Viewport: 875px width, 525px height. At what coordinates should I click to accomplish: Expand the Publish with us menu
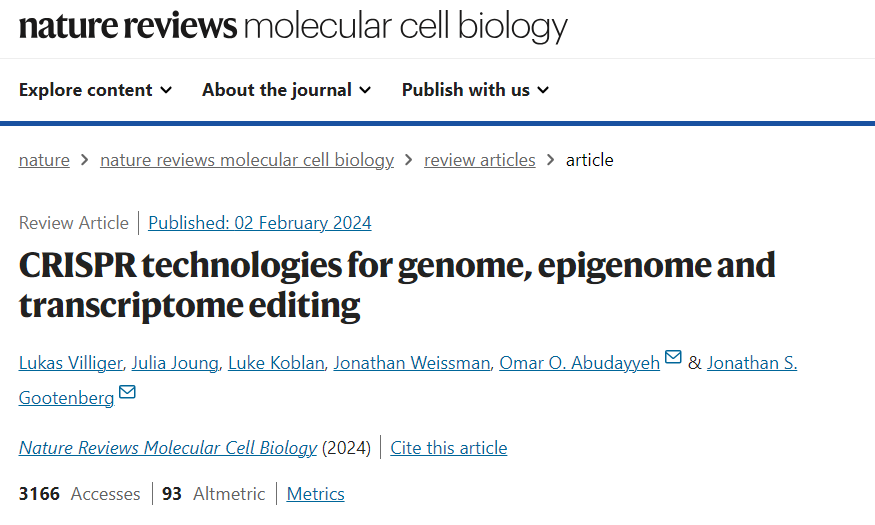[x=475, y=90]
